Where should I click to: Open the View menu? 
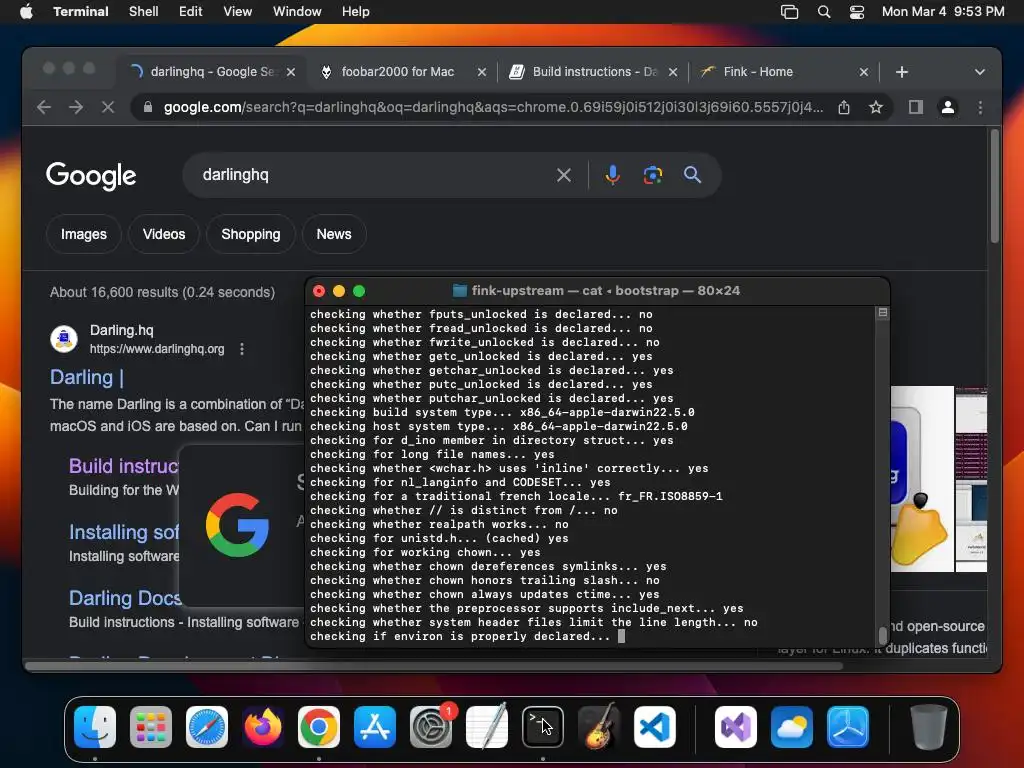pyautogui.click(x=238, y=12)
